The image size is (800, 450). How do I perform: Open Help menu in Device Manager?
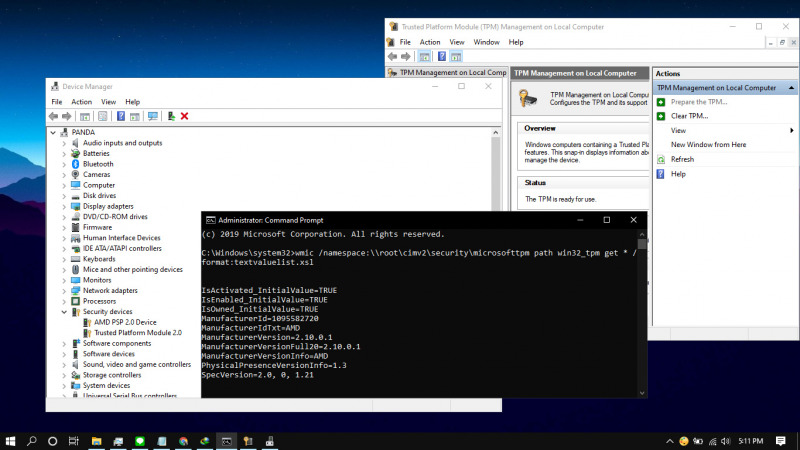pos(133,102)
